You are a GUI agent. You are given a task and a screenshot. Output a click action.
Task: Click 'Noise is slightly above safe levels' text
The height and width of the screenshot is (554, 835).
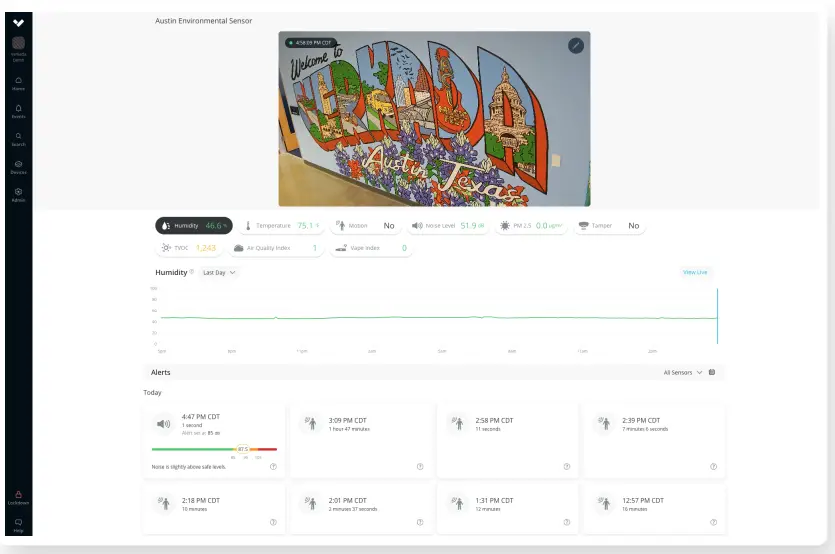tap(189, 467)
